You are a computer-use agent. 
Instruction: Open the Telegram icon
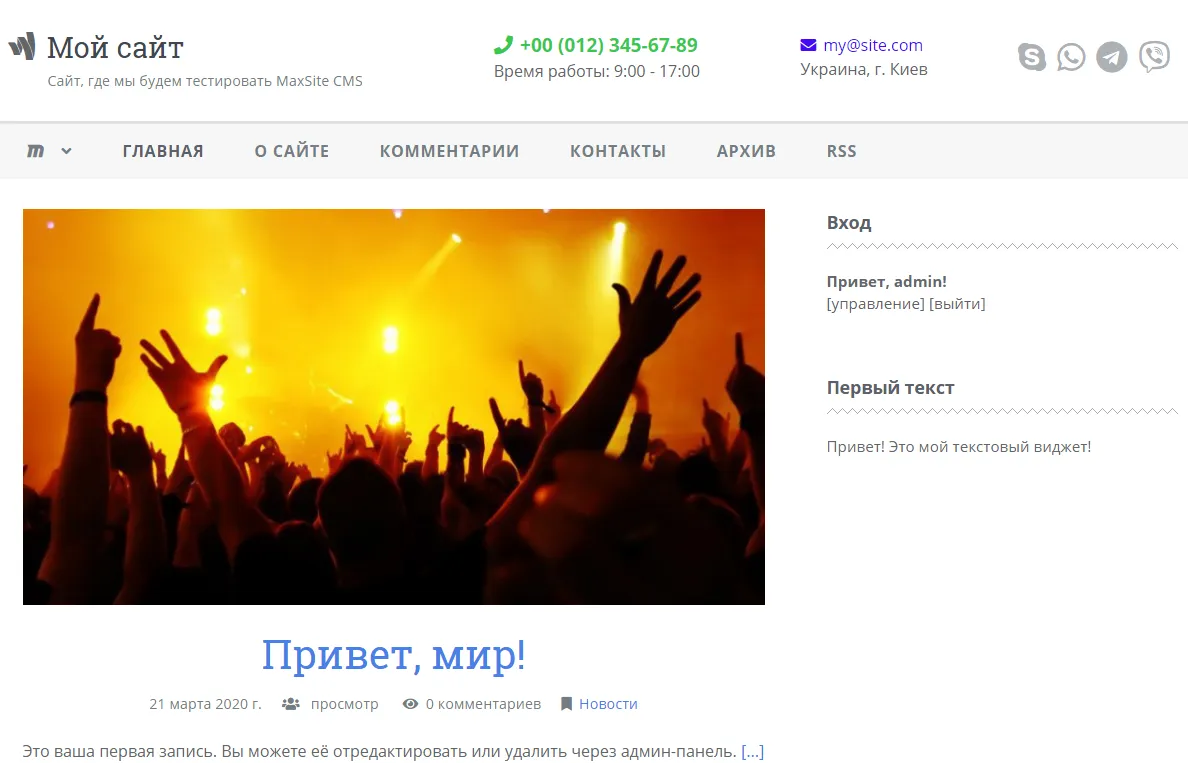point(1112,57)
